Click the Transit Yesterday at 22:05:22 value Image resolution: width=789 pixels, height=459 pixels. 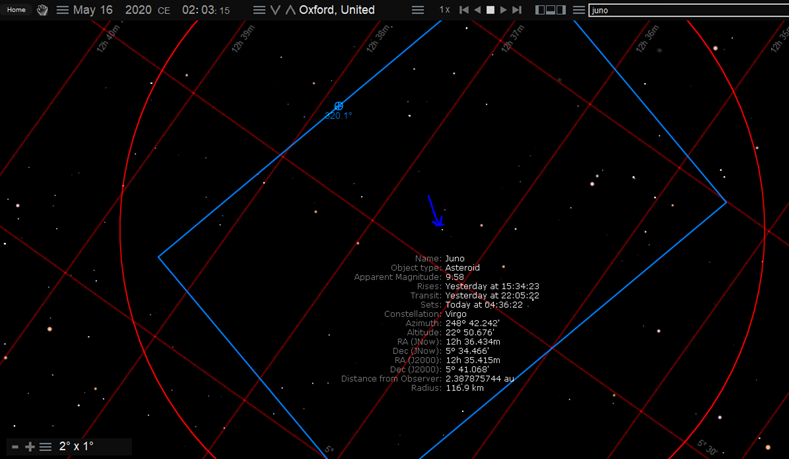[x=492, y=295]
